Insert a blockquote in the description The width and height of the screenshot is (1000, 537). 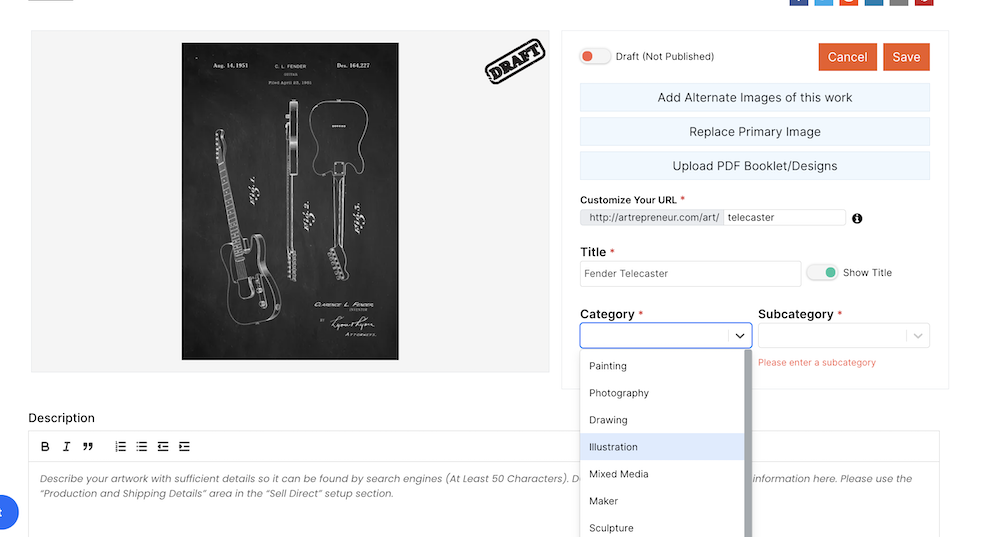pyautogui.click(x=88, y=446)
